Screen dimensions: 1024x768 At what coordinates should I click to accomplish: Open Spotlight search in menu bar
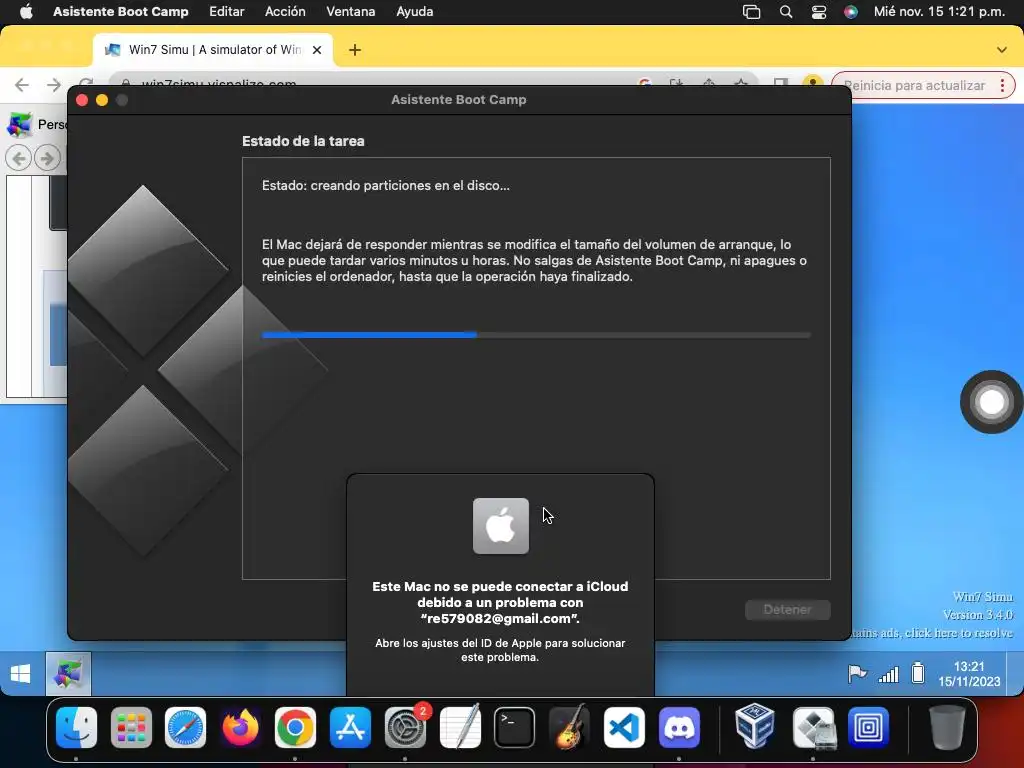[x=786, y=12]
